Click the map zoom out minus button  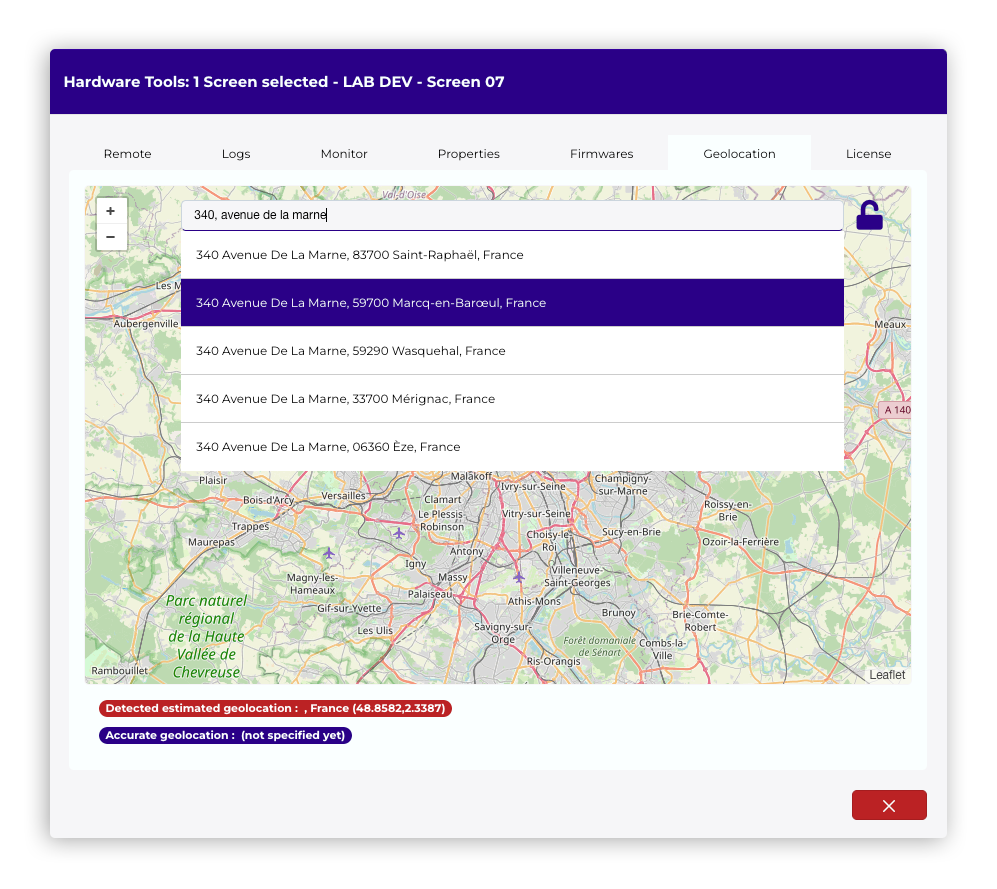(x=110, y=237)
